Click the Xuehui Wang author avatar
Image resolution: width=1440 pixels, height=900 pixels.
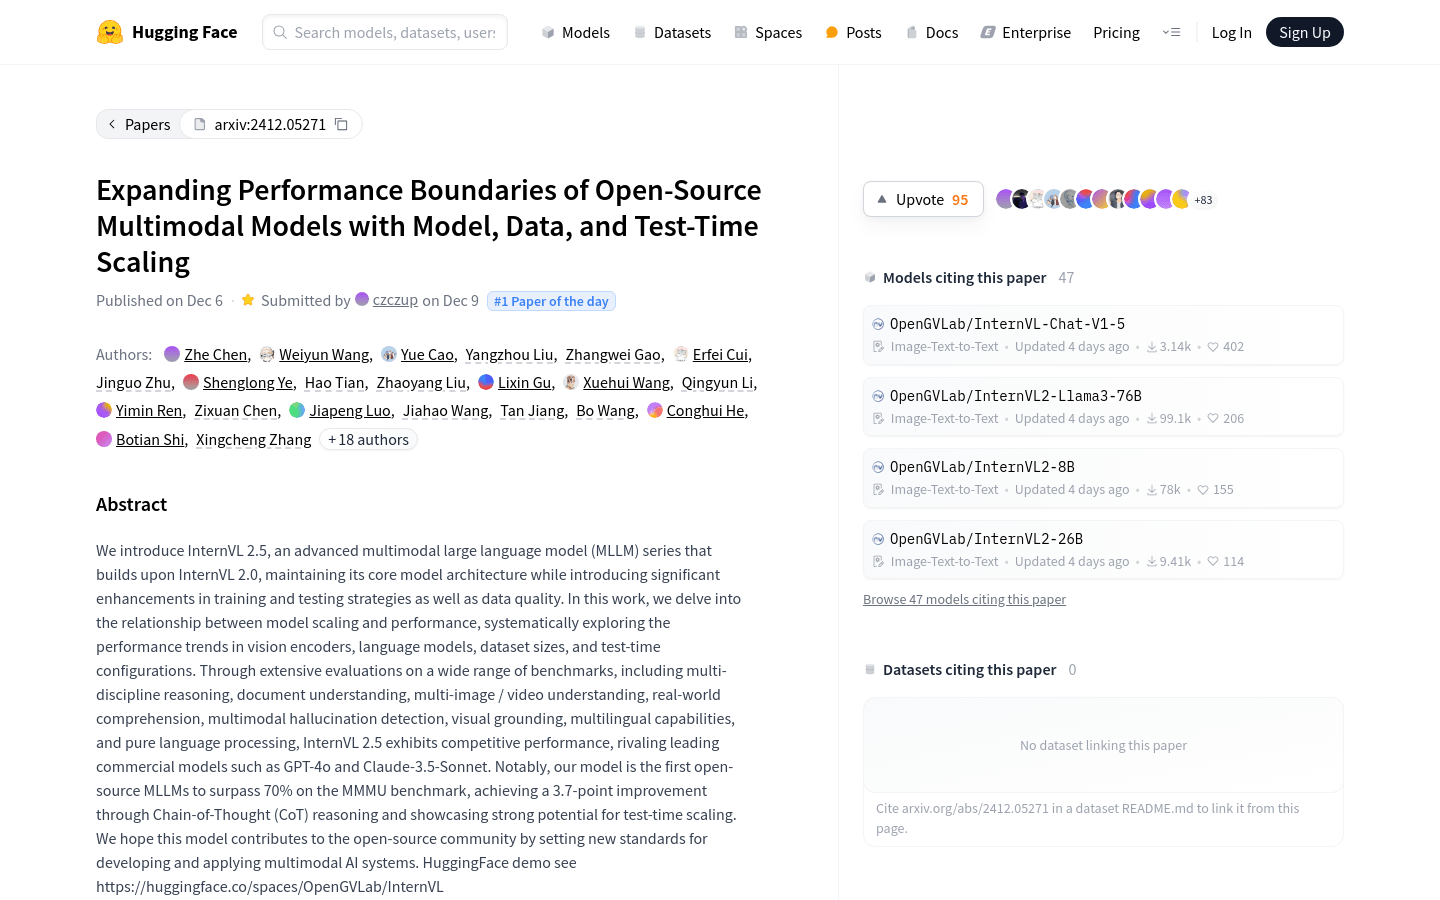click(571, 382)
